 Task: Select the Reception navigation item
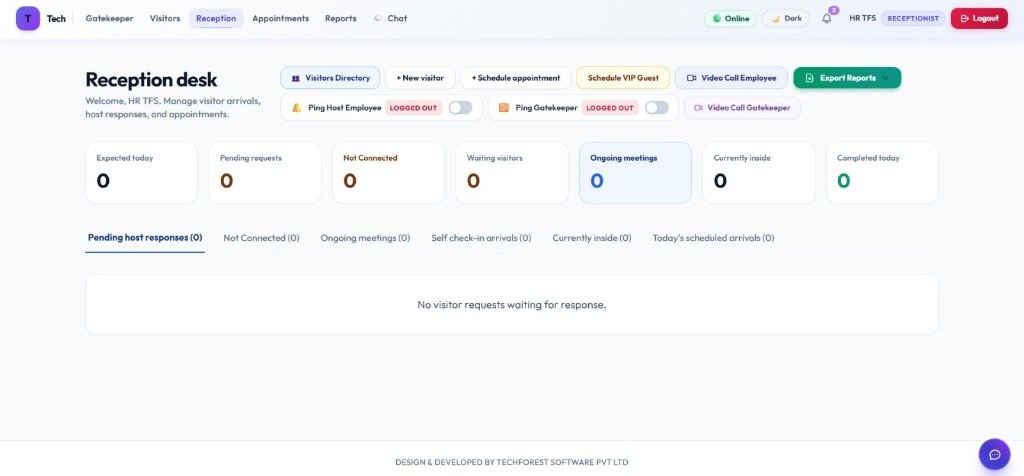[x=216, y=18]
